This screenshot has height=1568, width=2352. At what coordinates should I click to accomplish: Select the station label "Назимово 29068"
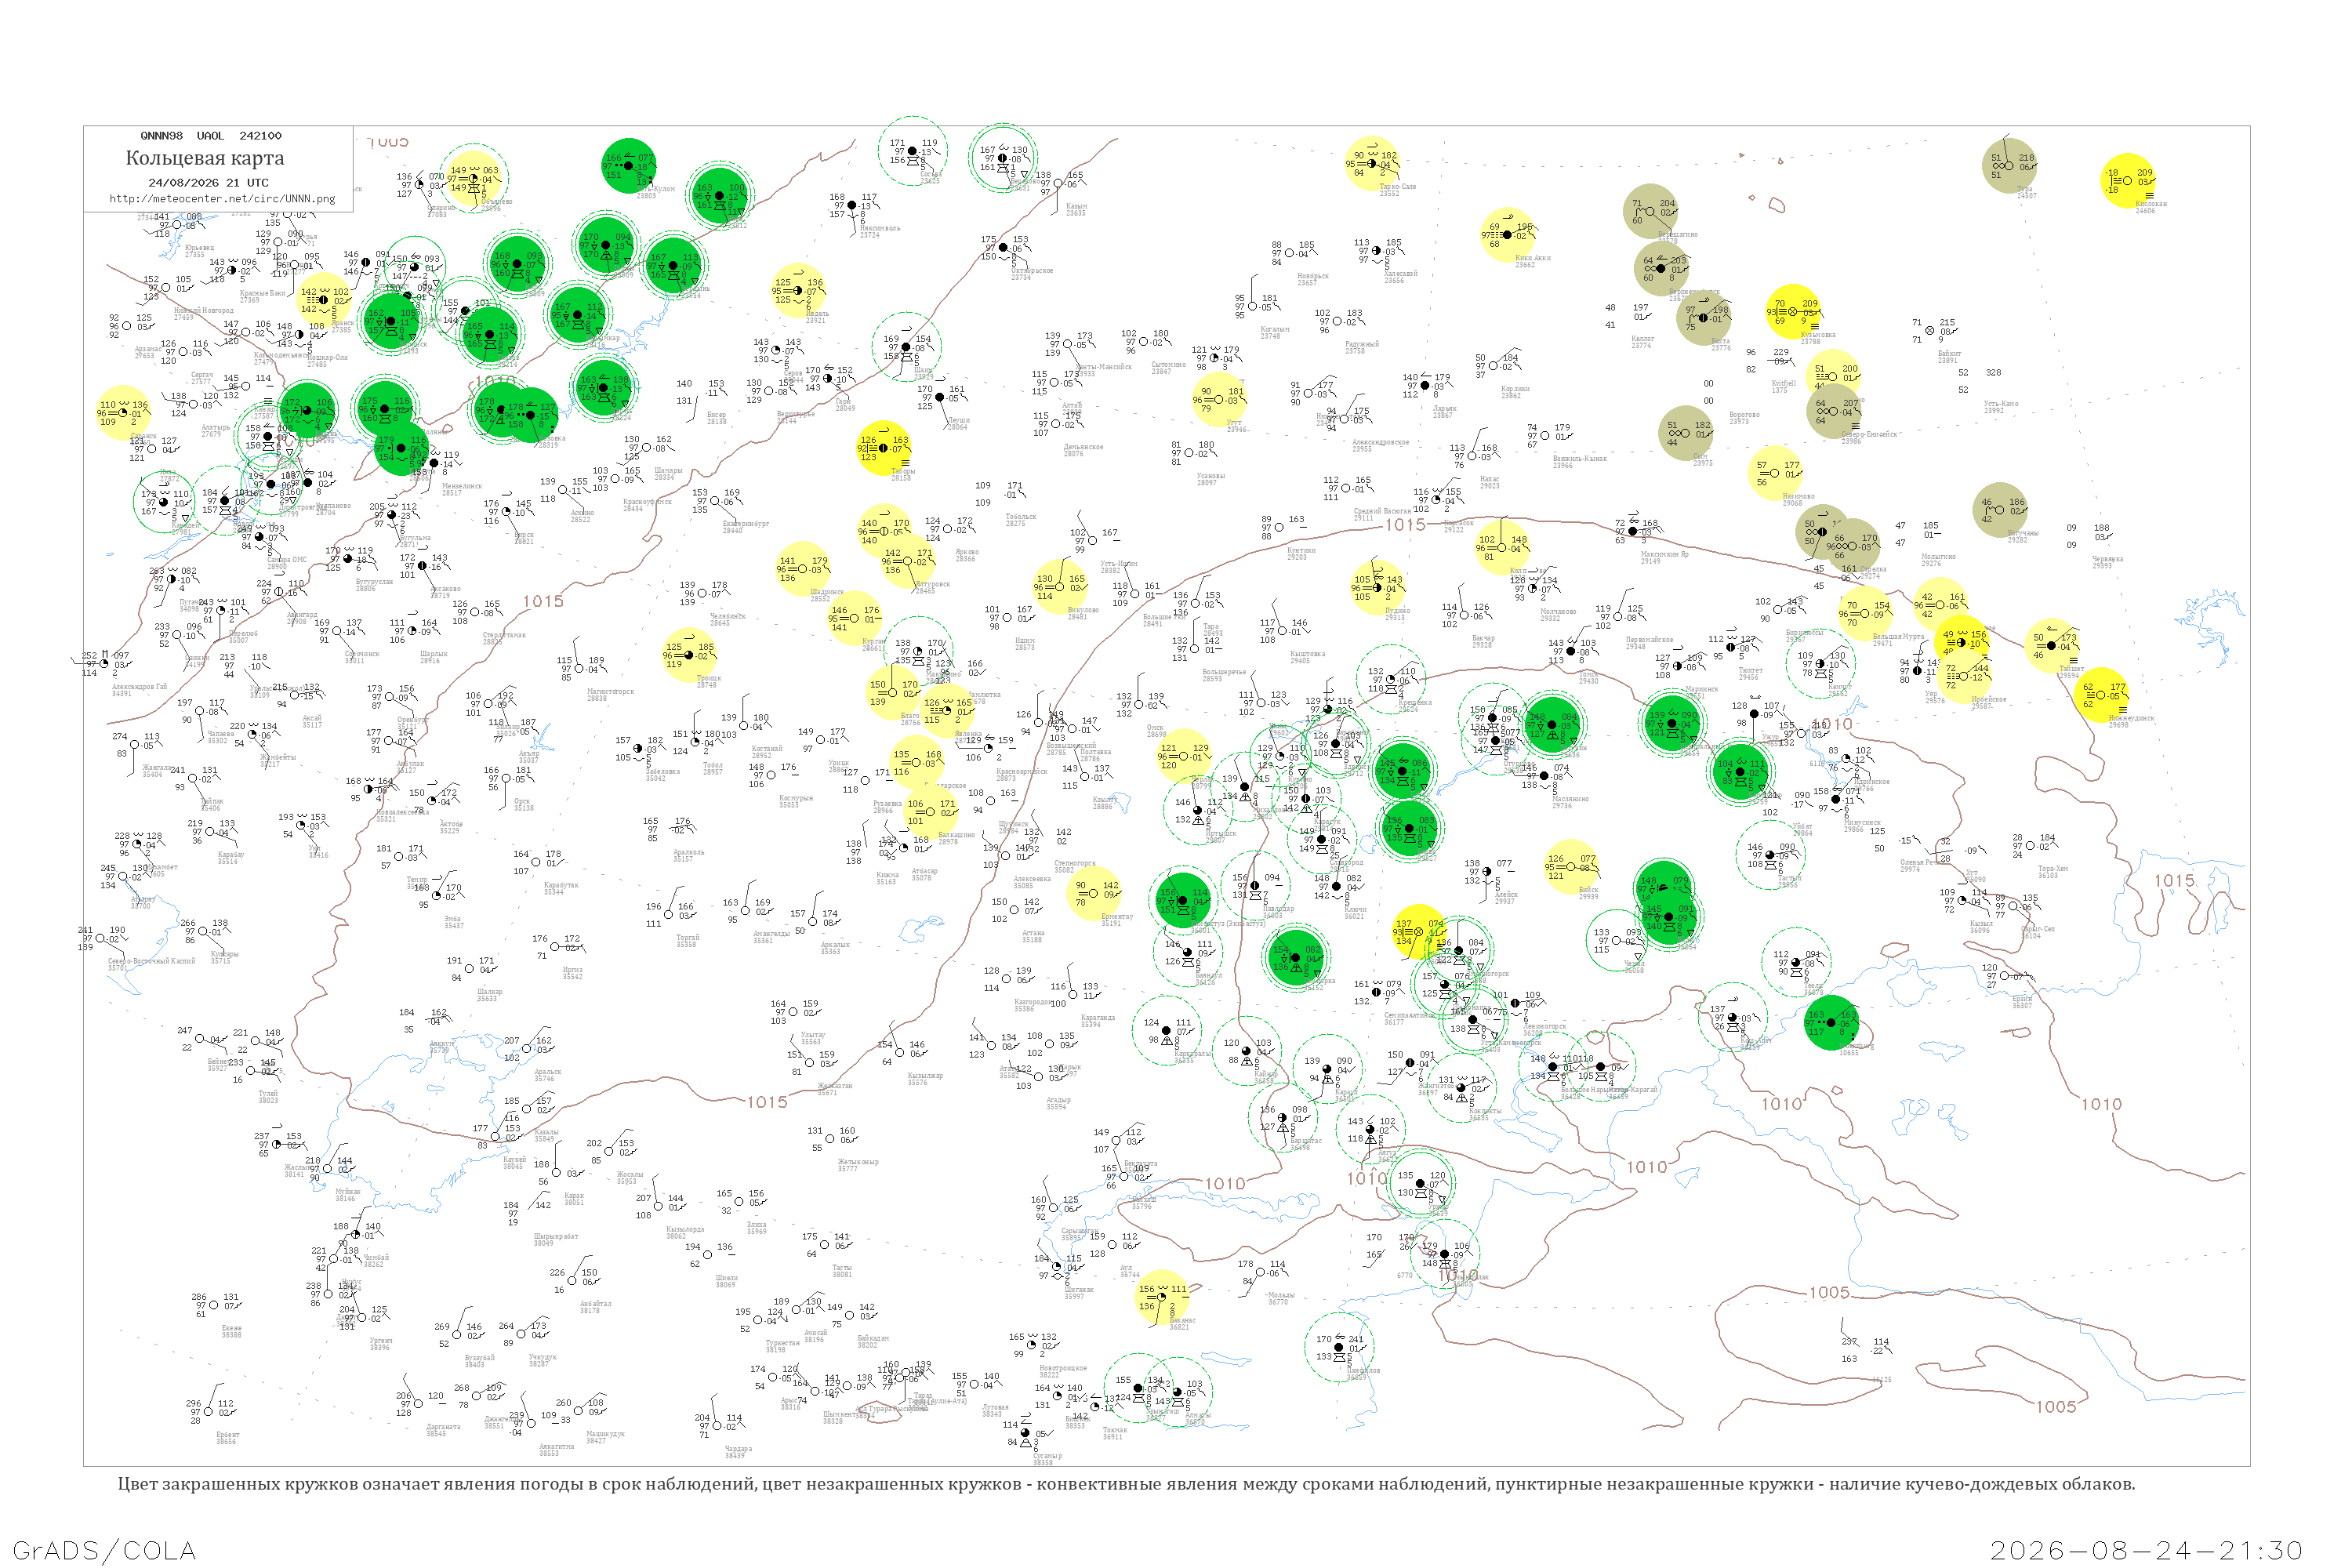(x=1798, y=499)
